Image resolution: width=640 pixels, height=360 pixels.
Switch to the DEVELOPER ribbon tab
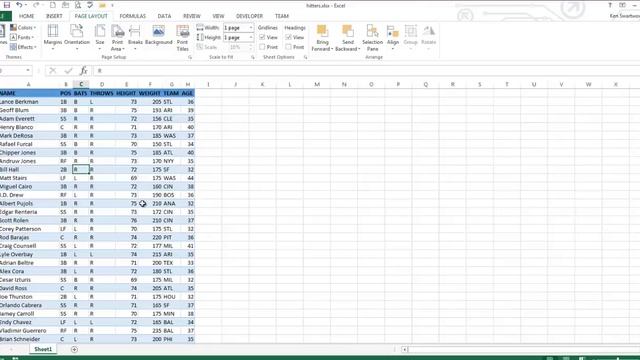[x=249, y=16]
